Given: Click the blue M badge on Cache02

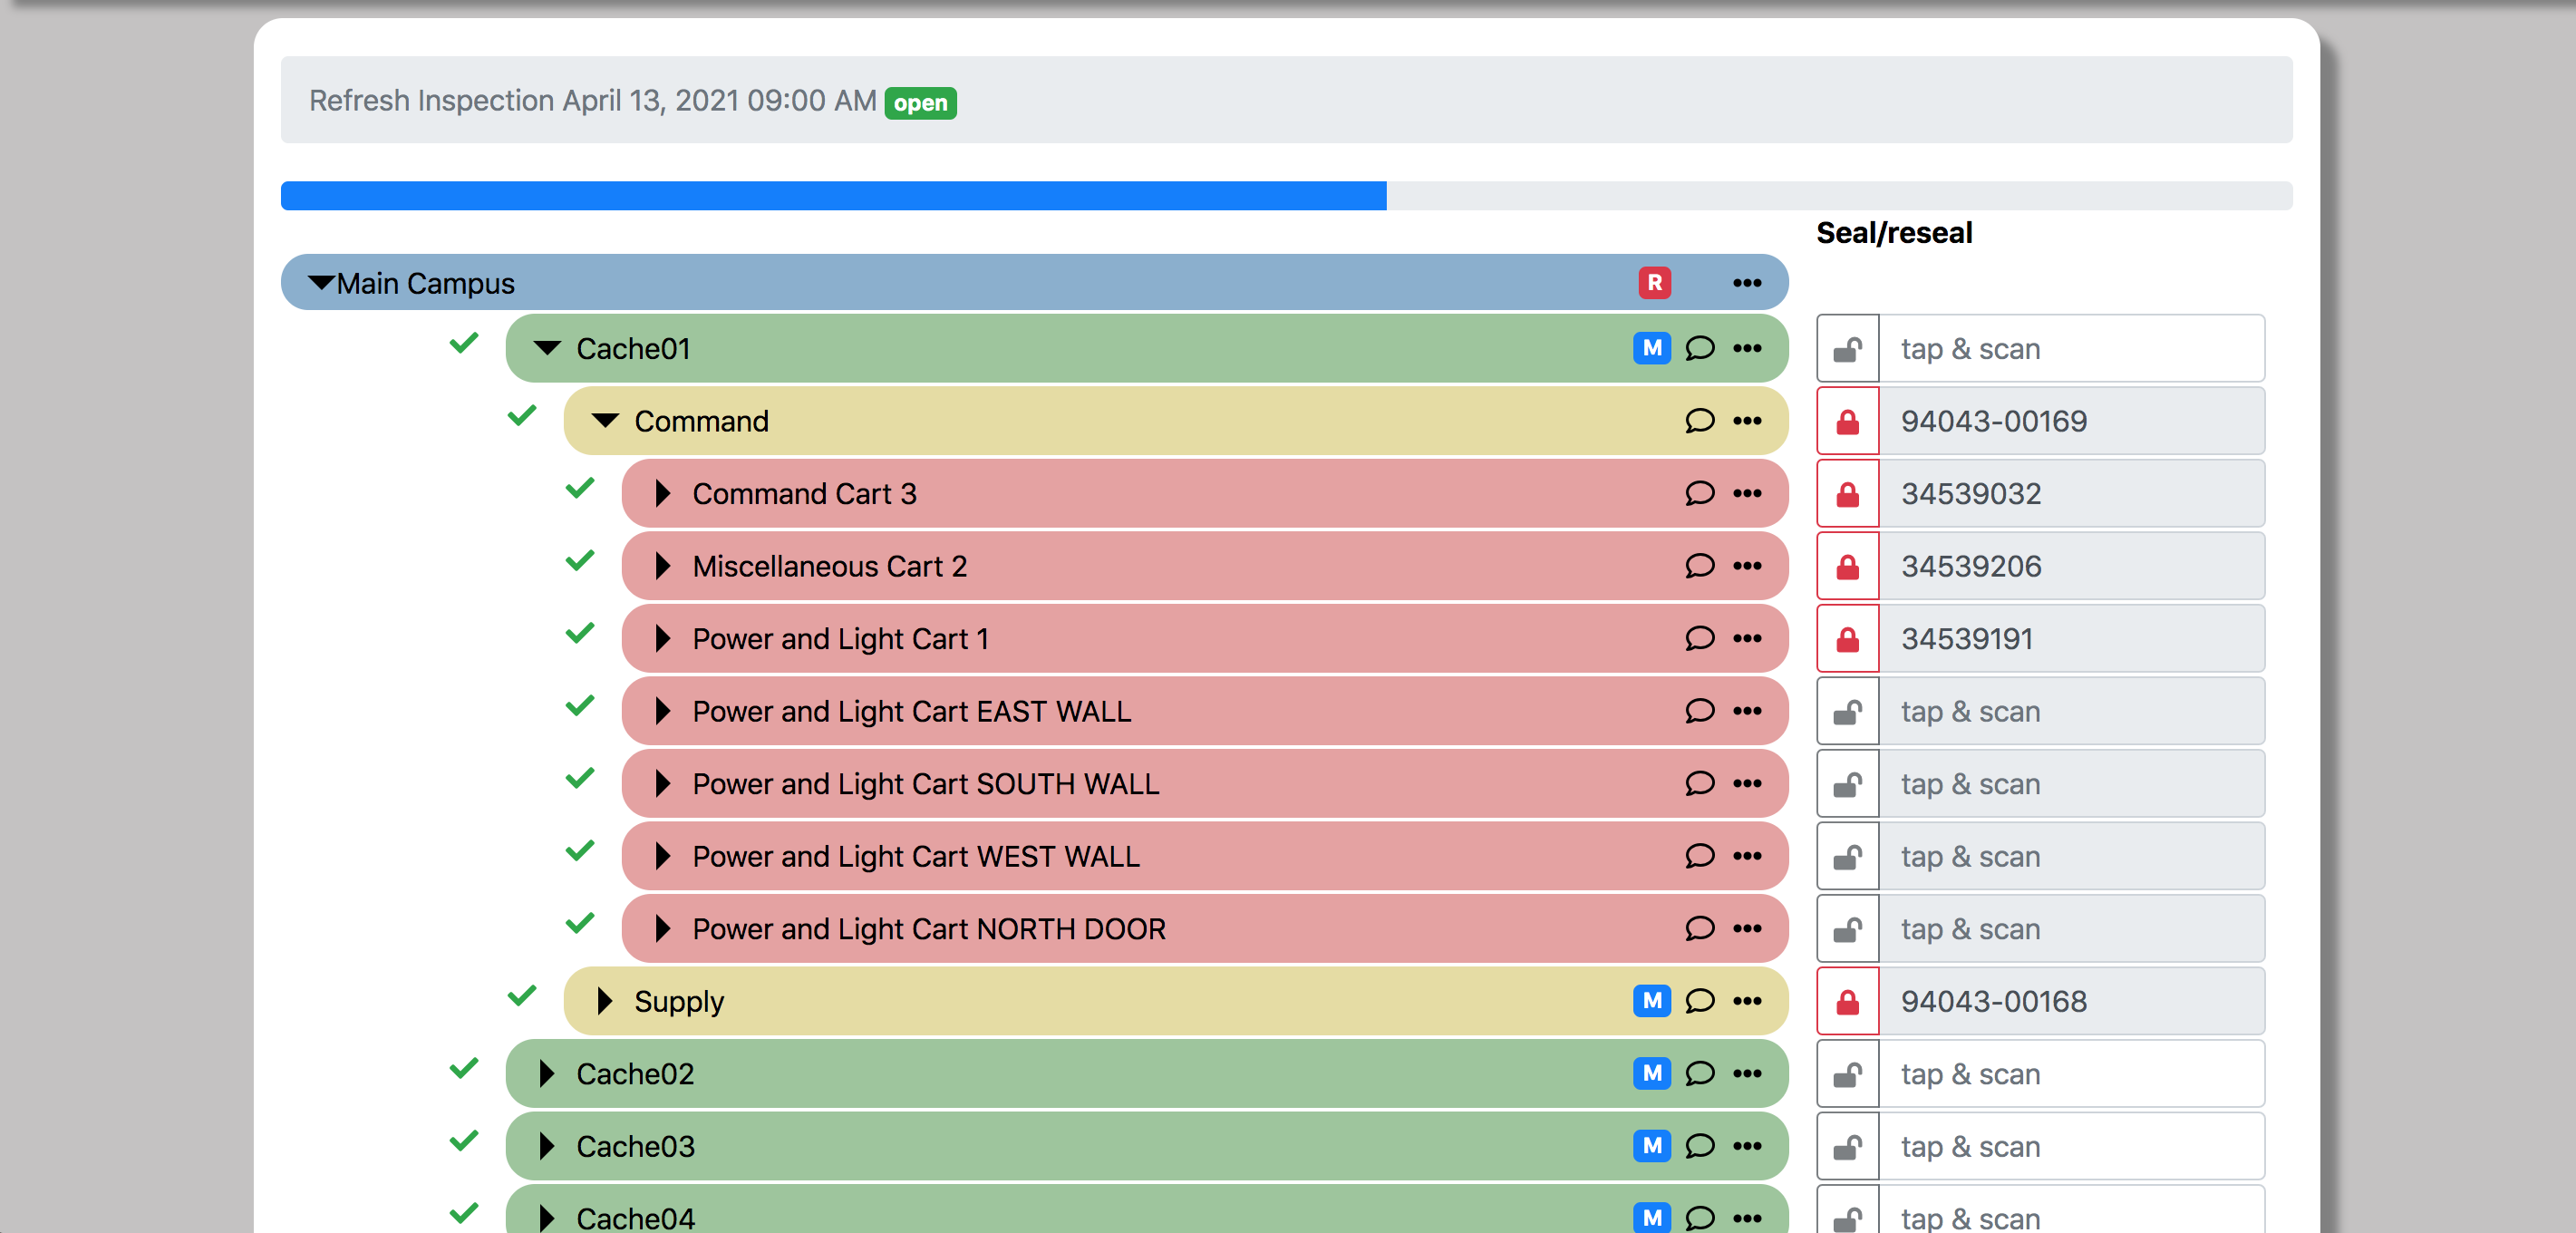Looking at the screenshot, I should click(1652, 1073).
